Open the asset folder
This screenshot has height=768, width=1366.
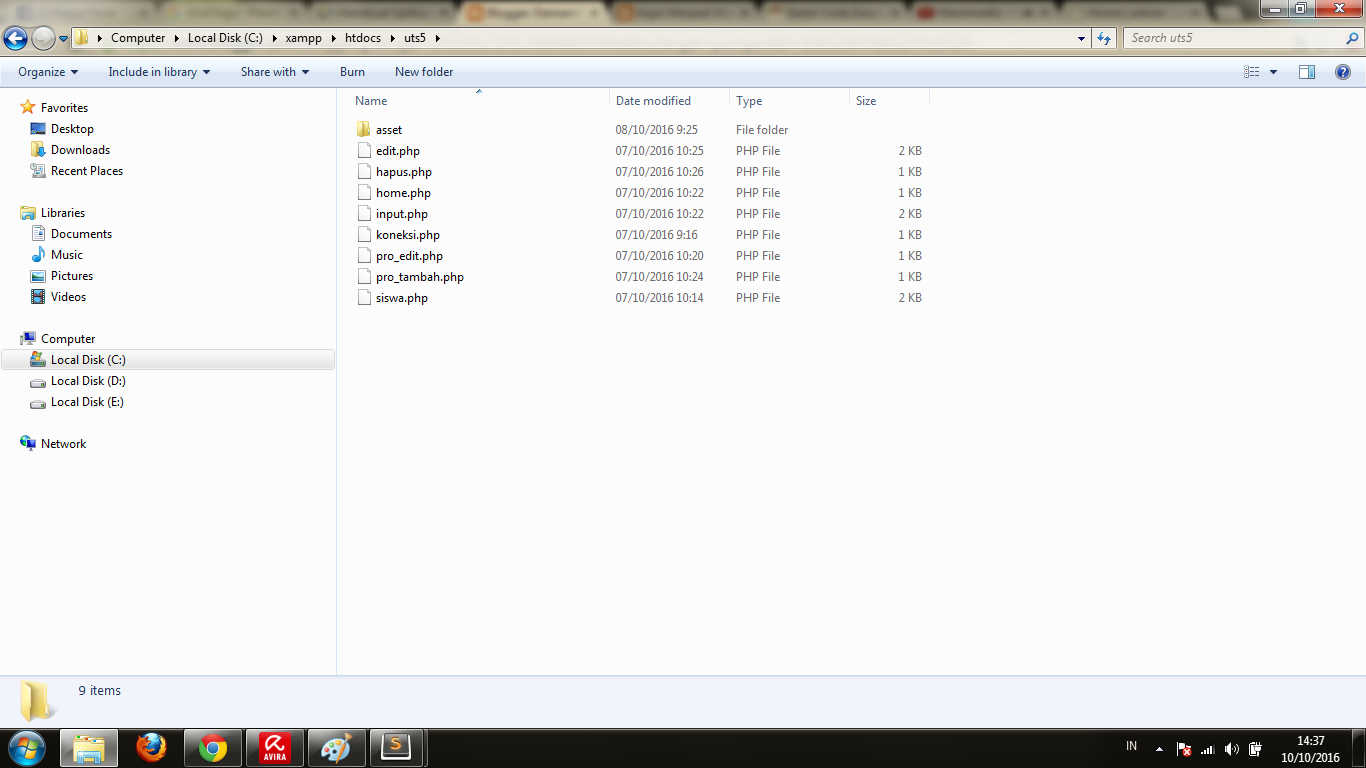pyautogui.click(x=389, y=129)
